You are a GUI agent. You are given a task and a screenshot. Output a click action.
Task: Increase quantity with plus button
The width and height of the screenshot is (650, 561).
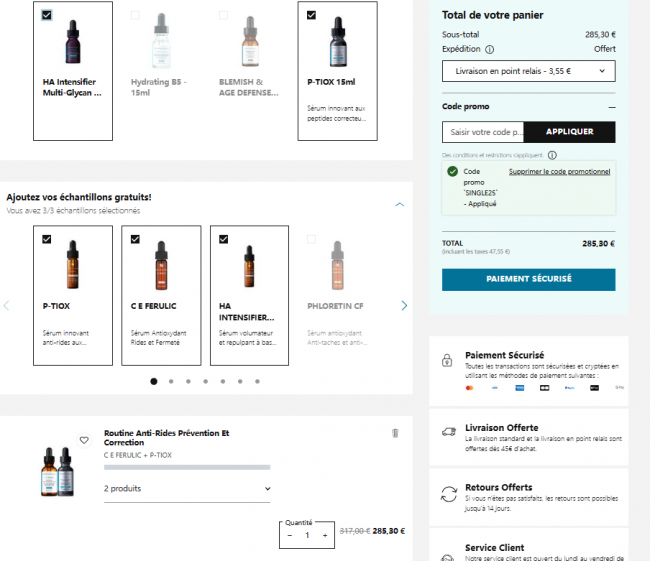point(324,536)
